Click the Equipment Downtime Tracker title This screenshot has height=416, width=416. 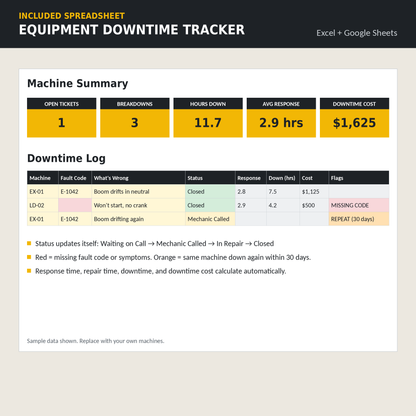pyautogui.click(x=132, y=30)
